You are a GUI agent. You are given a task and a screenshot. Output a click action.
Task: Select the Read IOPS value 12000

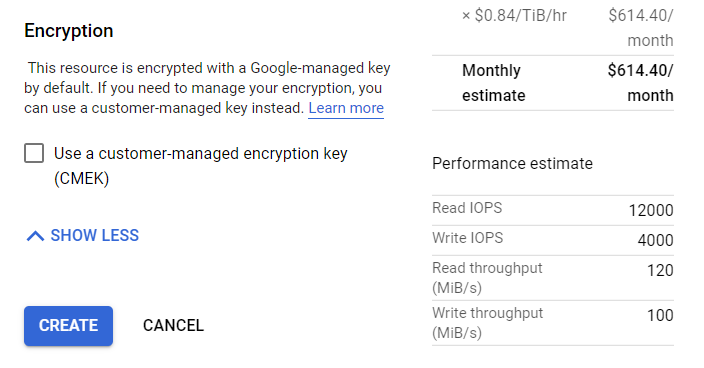(x=651, y=210)
